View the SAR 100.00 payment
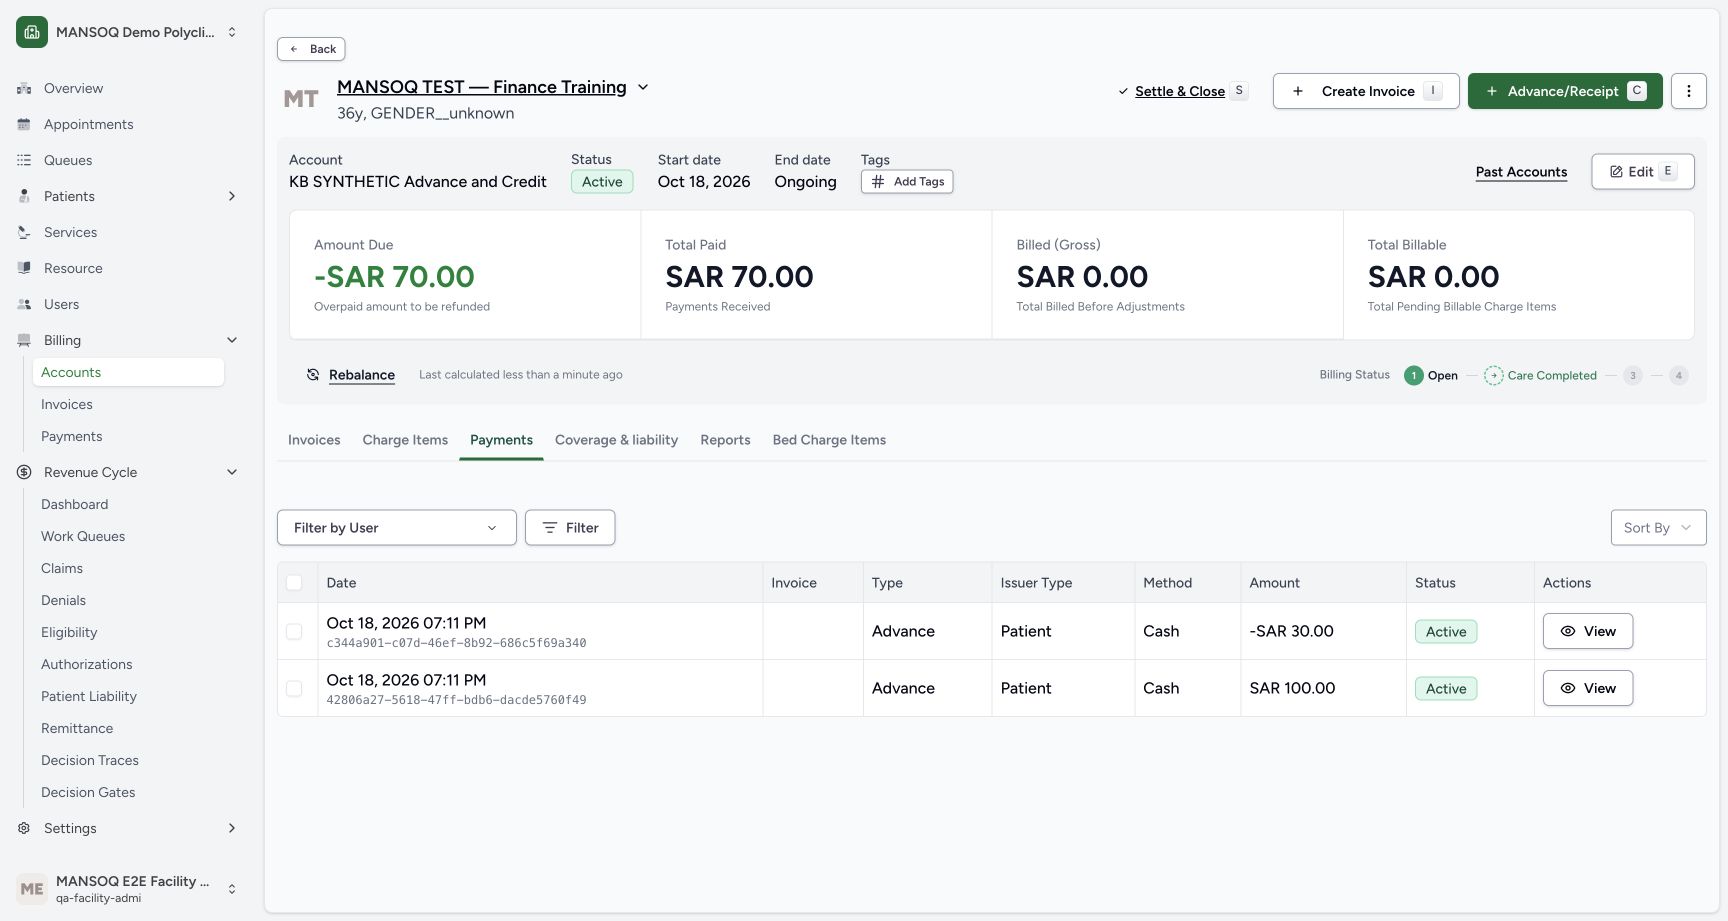The width and height of the screenshot is (1728, 921). click(x=1588, y=688)
